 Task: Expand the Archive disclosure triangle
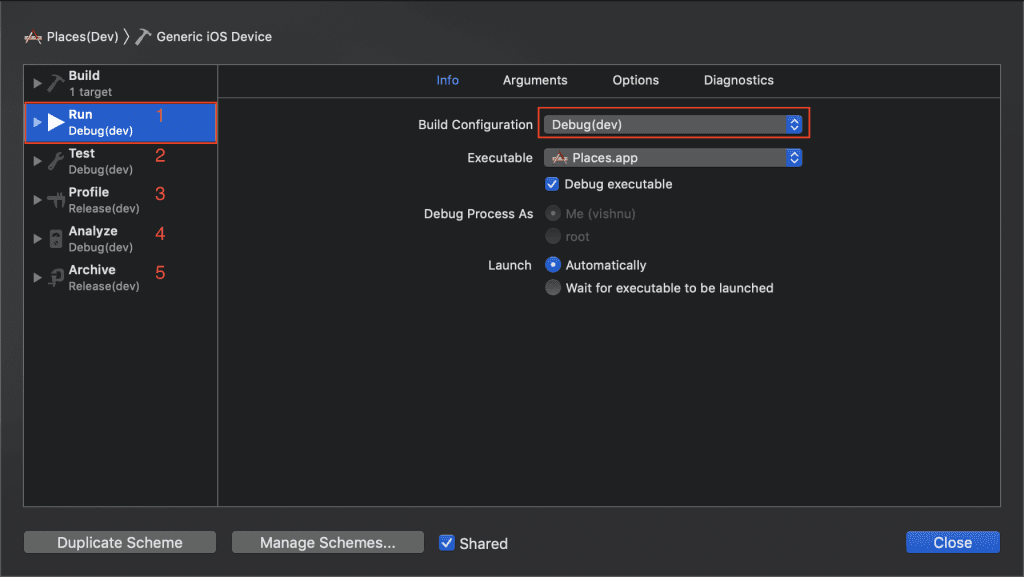[37, 277]
